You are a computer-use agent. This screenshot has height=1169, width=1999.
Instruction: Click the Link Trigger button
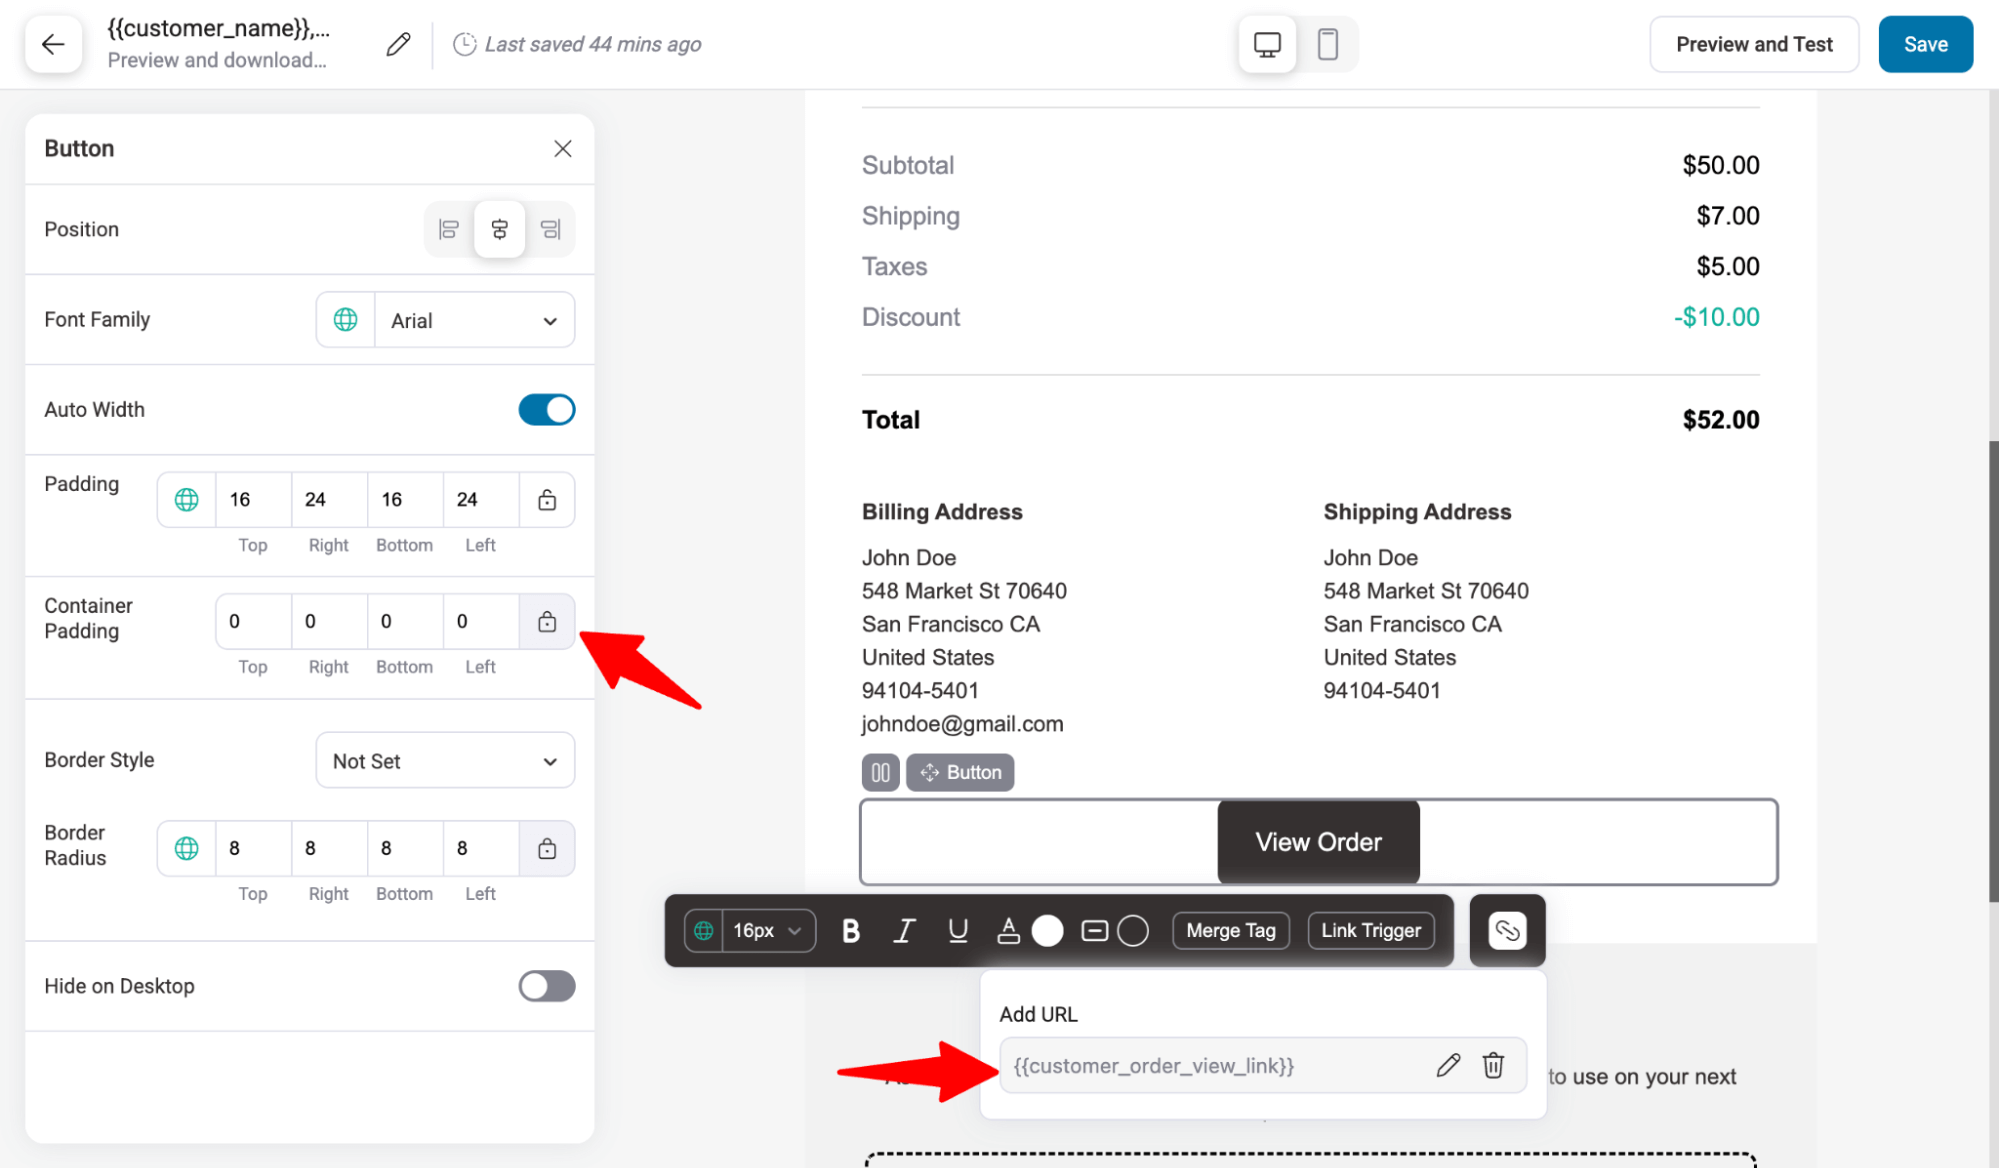click(1370, 930)
